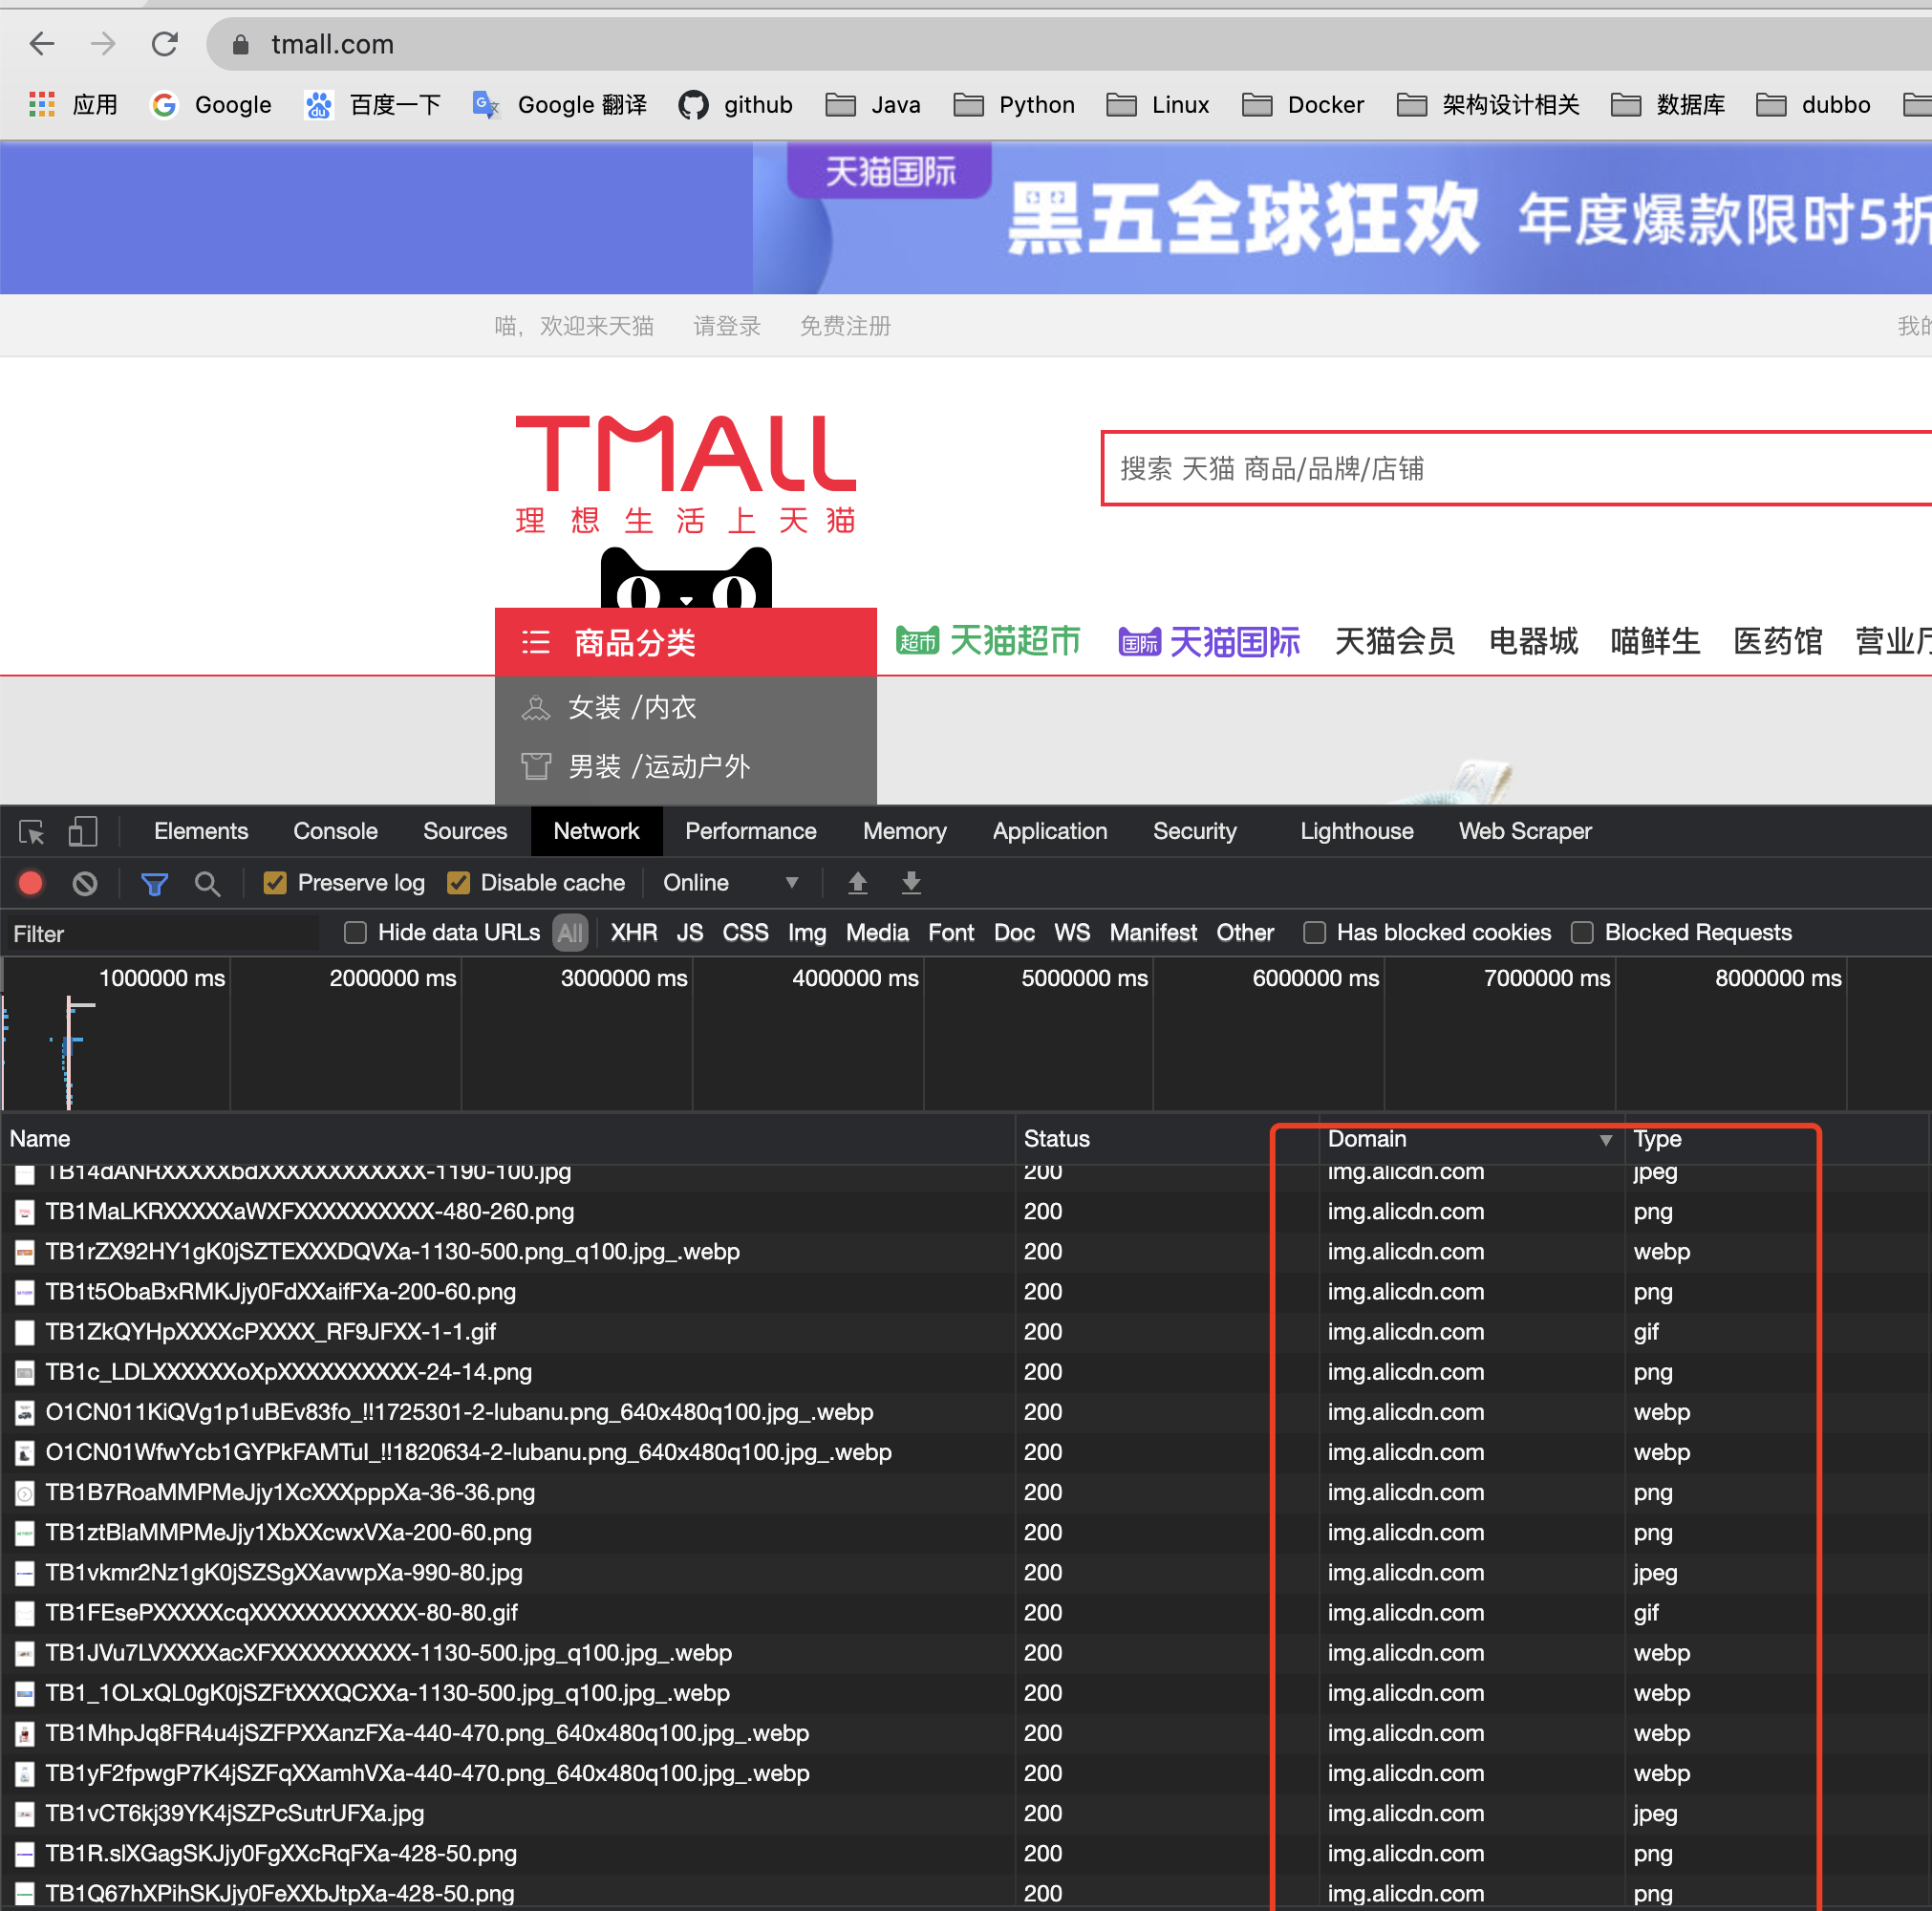Click the Import HAR upload arrow icon
This screenshot has width=1932, height=1911.
coord(857,883)
